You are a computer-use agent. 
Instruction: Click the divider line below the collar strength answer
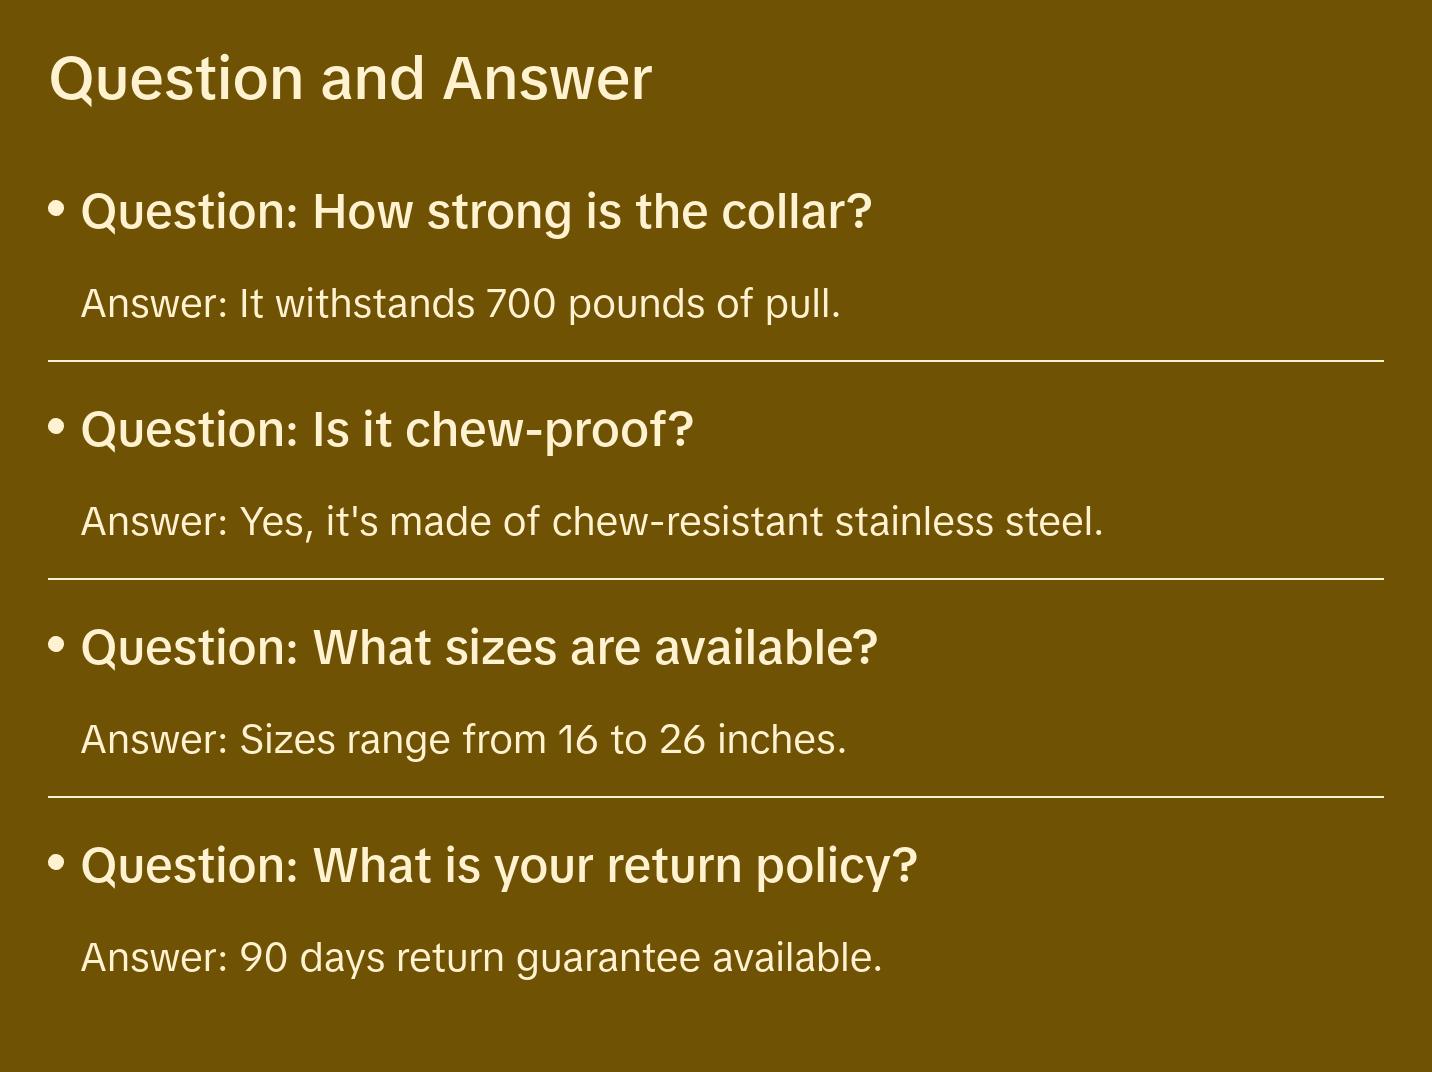point(716,361)
